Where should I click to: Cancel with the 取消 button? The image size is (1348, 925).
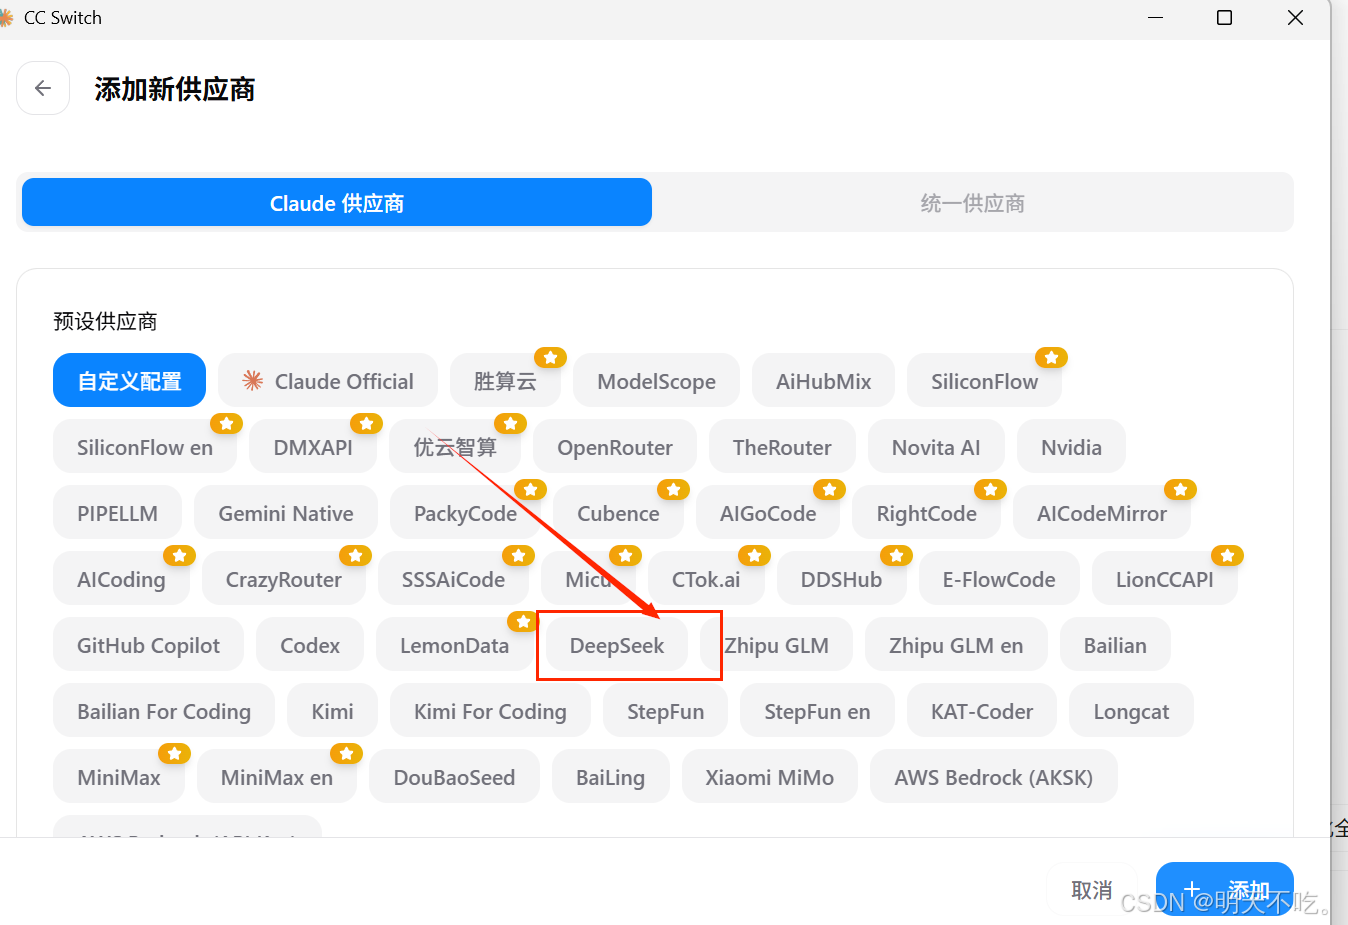[x=1091, y=889]
